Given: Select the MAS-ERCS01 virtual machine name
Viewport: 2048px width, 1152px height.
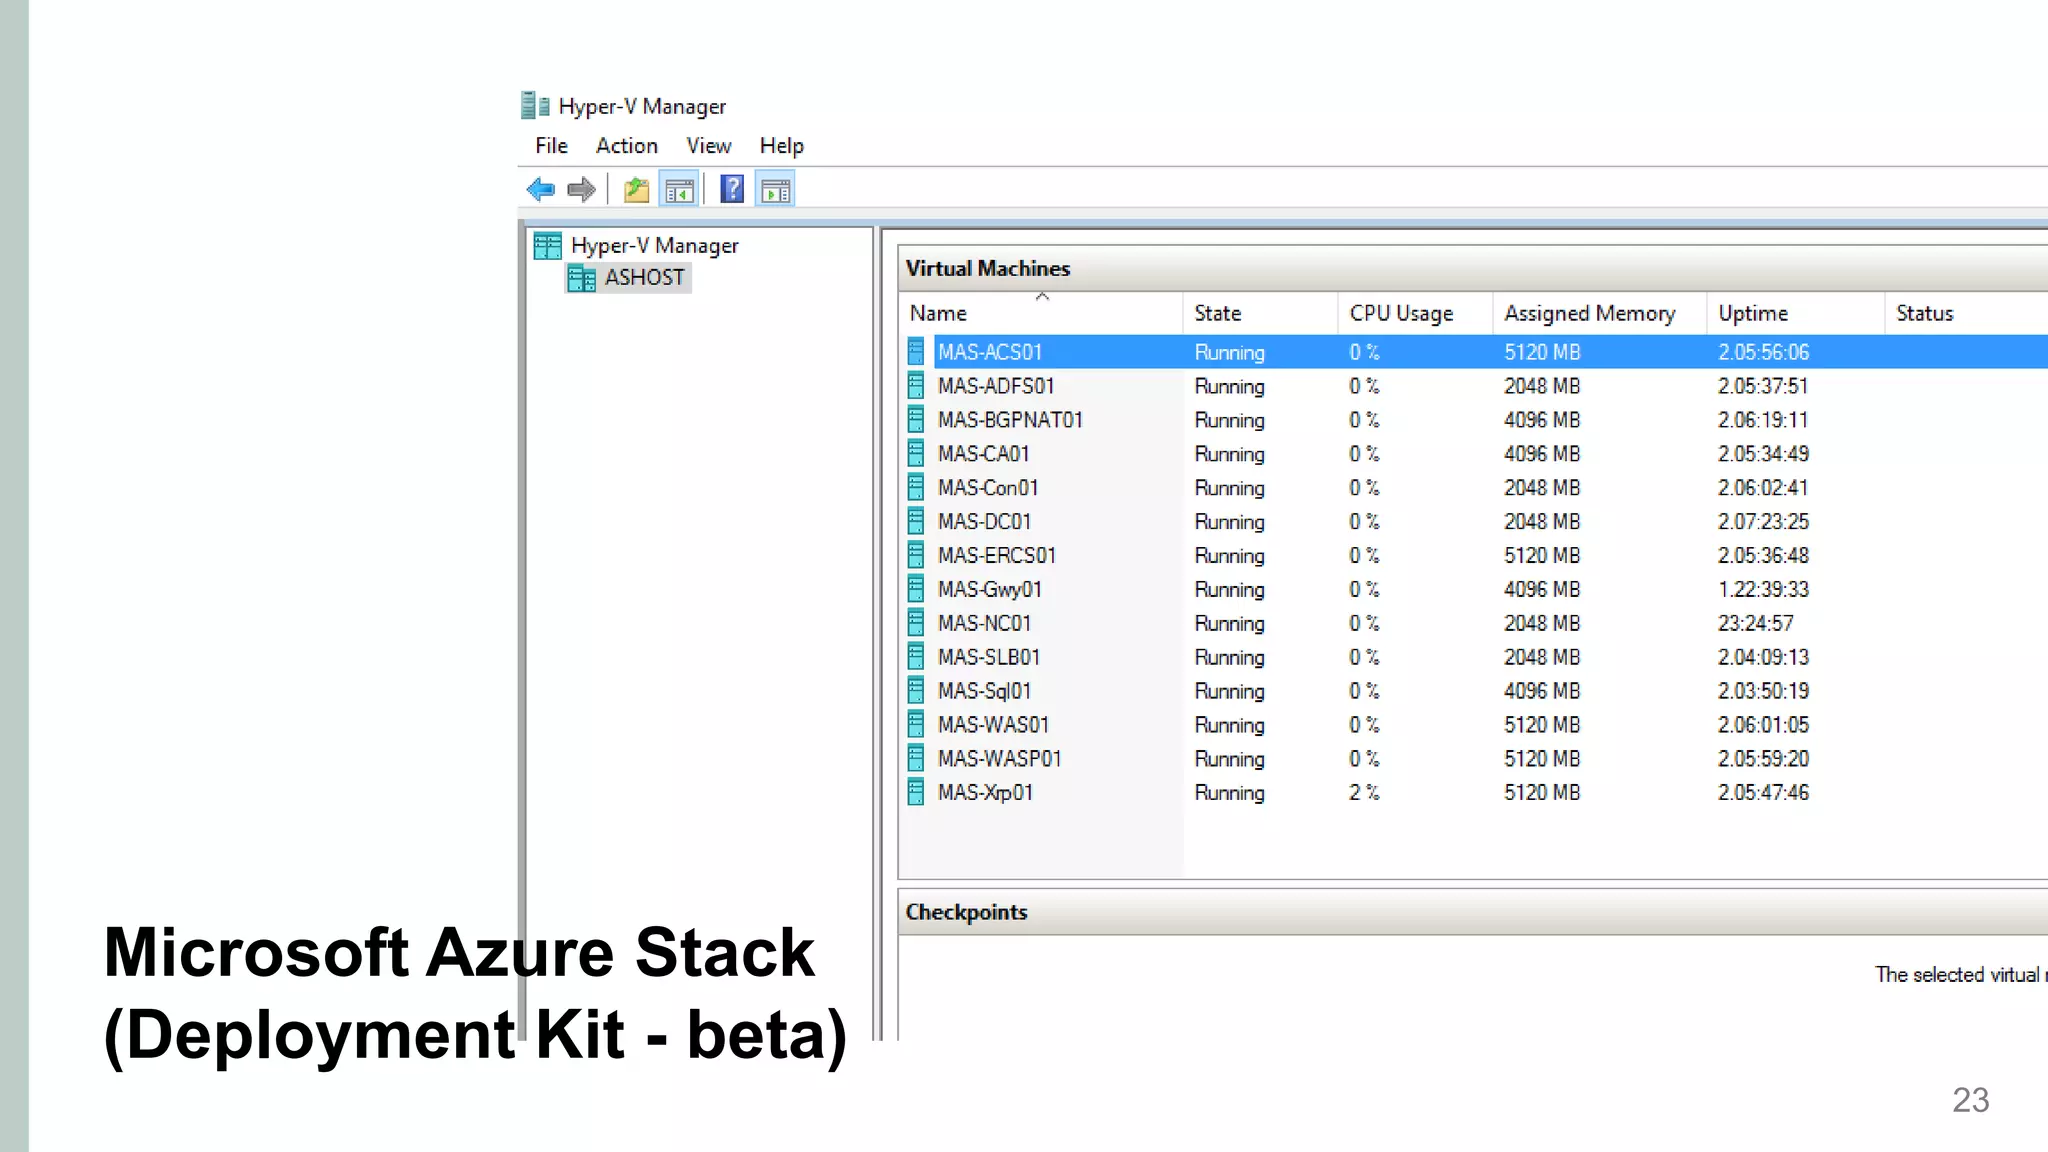Looking at the screenshot, I should coord(997,556).
